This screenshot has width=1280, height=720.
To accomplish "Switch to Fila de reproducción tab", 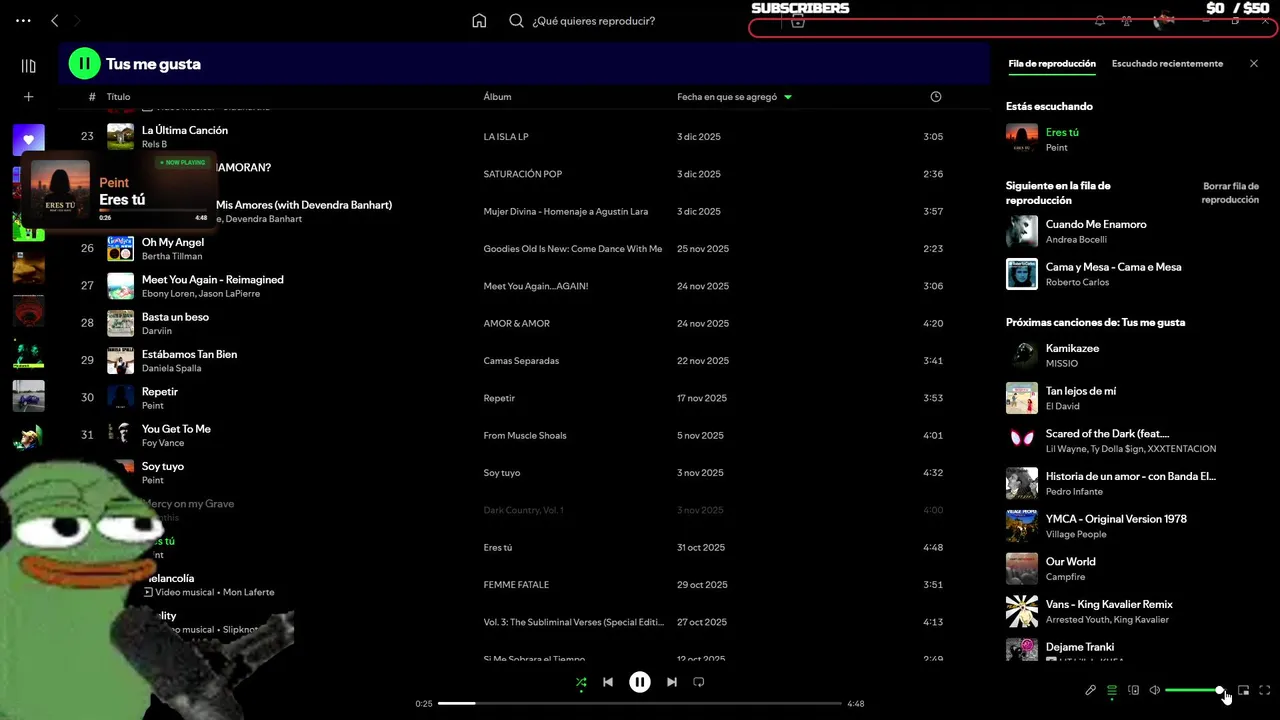I will [x=1052, y=63].
